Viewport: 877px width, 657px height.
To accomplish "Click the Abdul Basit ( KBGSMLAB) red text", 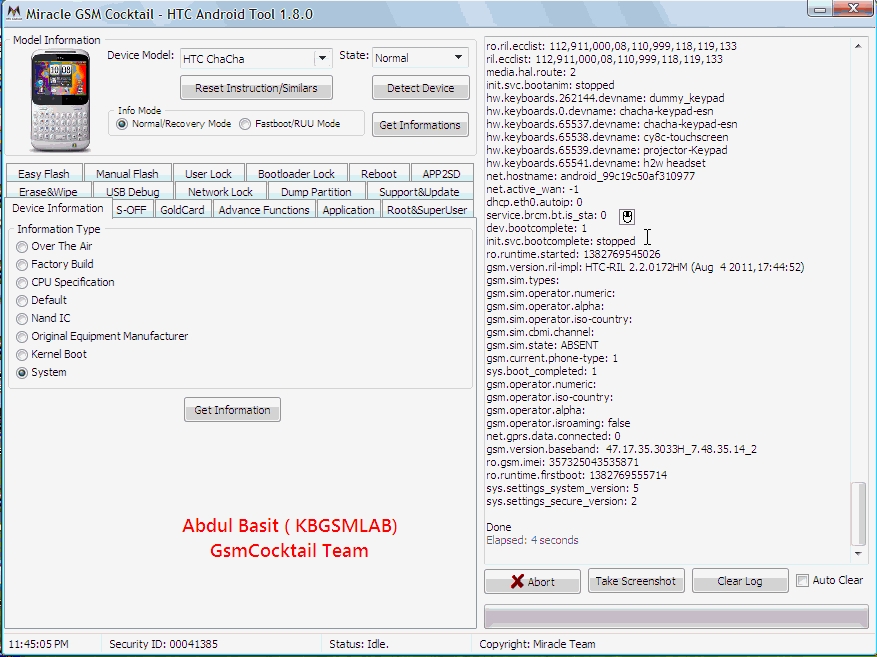I will point(290,526).
